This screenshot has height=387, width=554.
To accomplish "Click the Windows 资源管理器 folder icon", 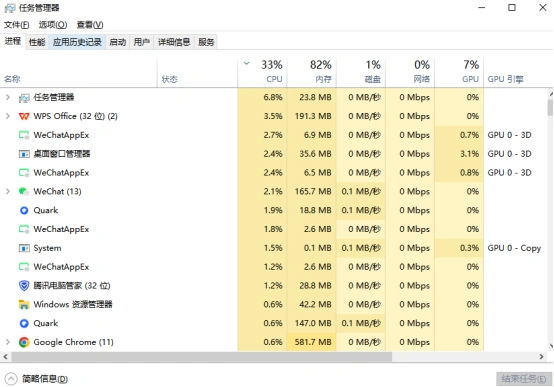I will [24, 305].
